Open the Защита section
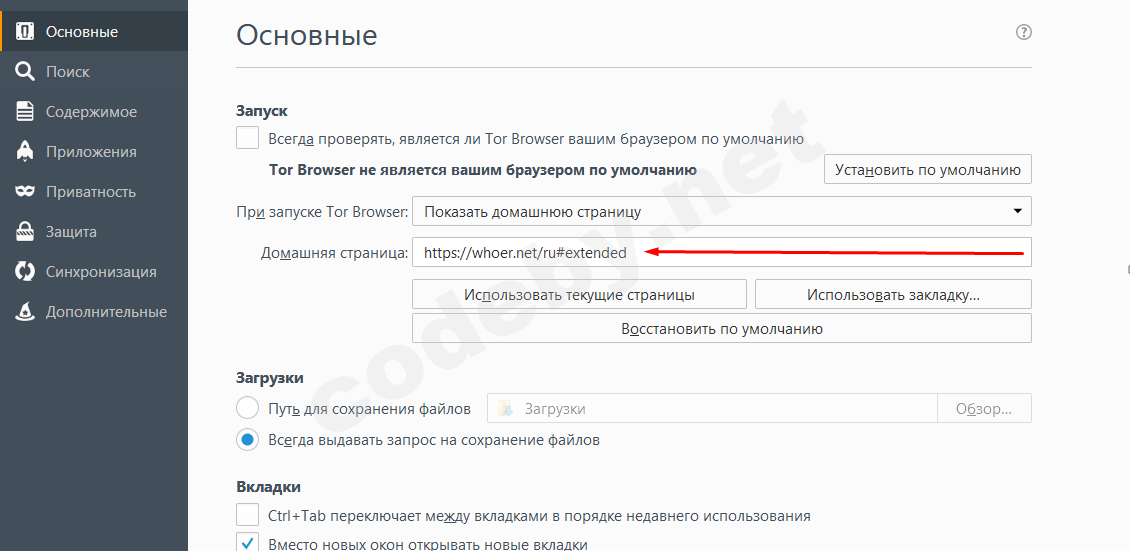1130x551 pixels. tap(94, 232)
